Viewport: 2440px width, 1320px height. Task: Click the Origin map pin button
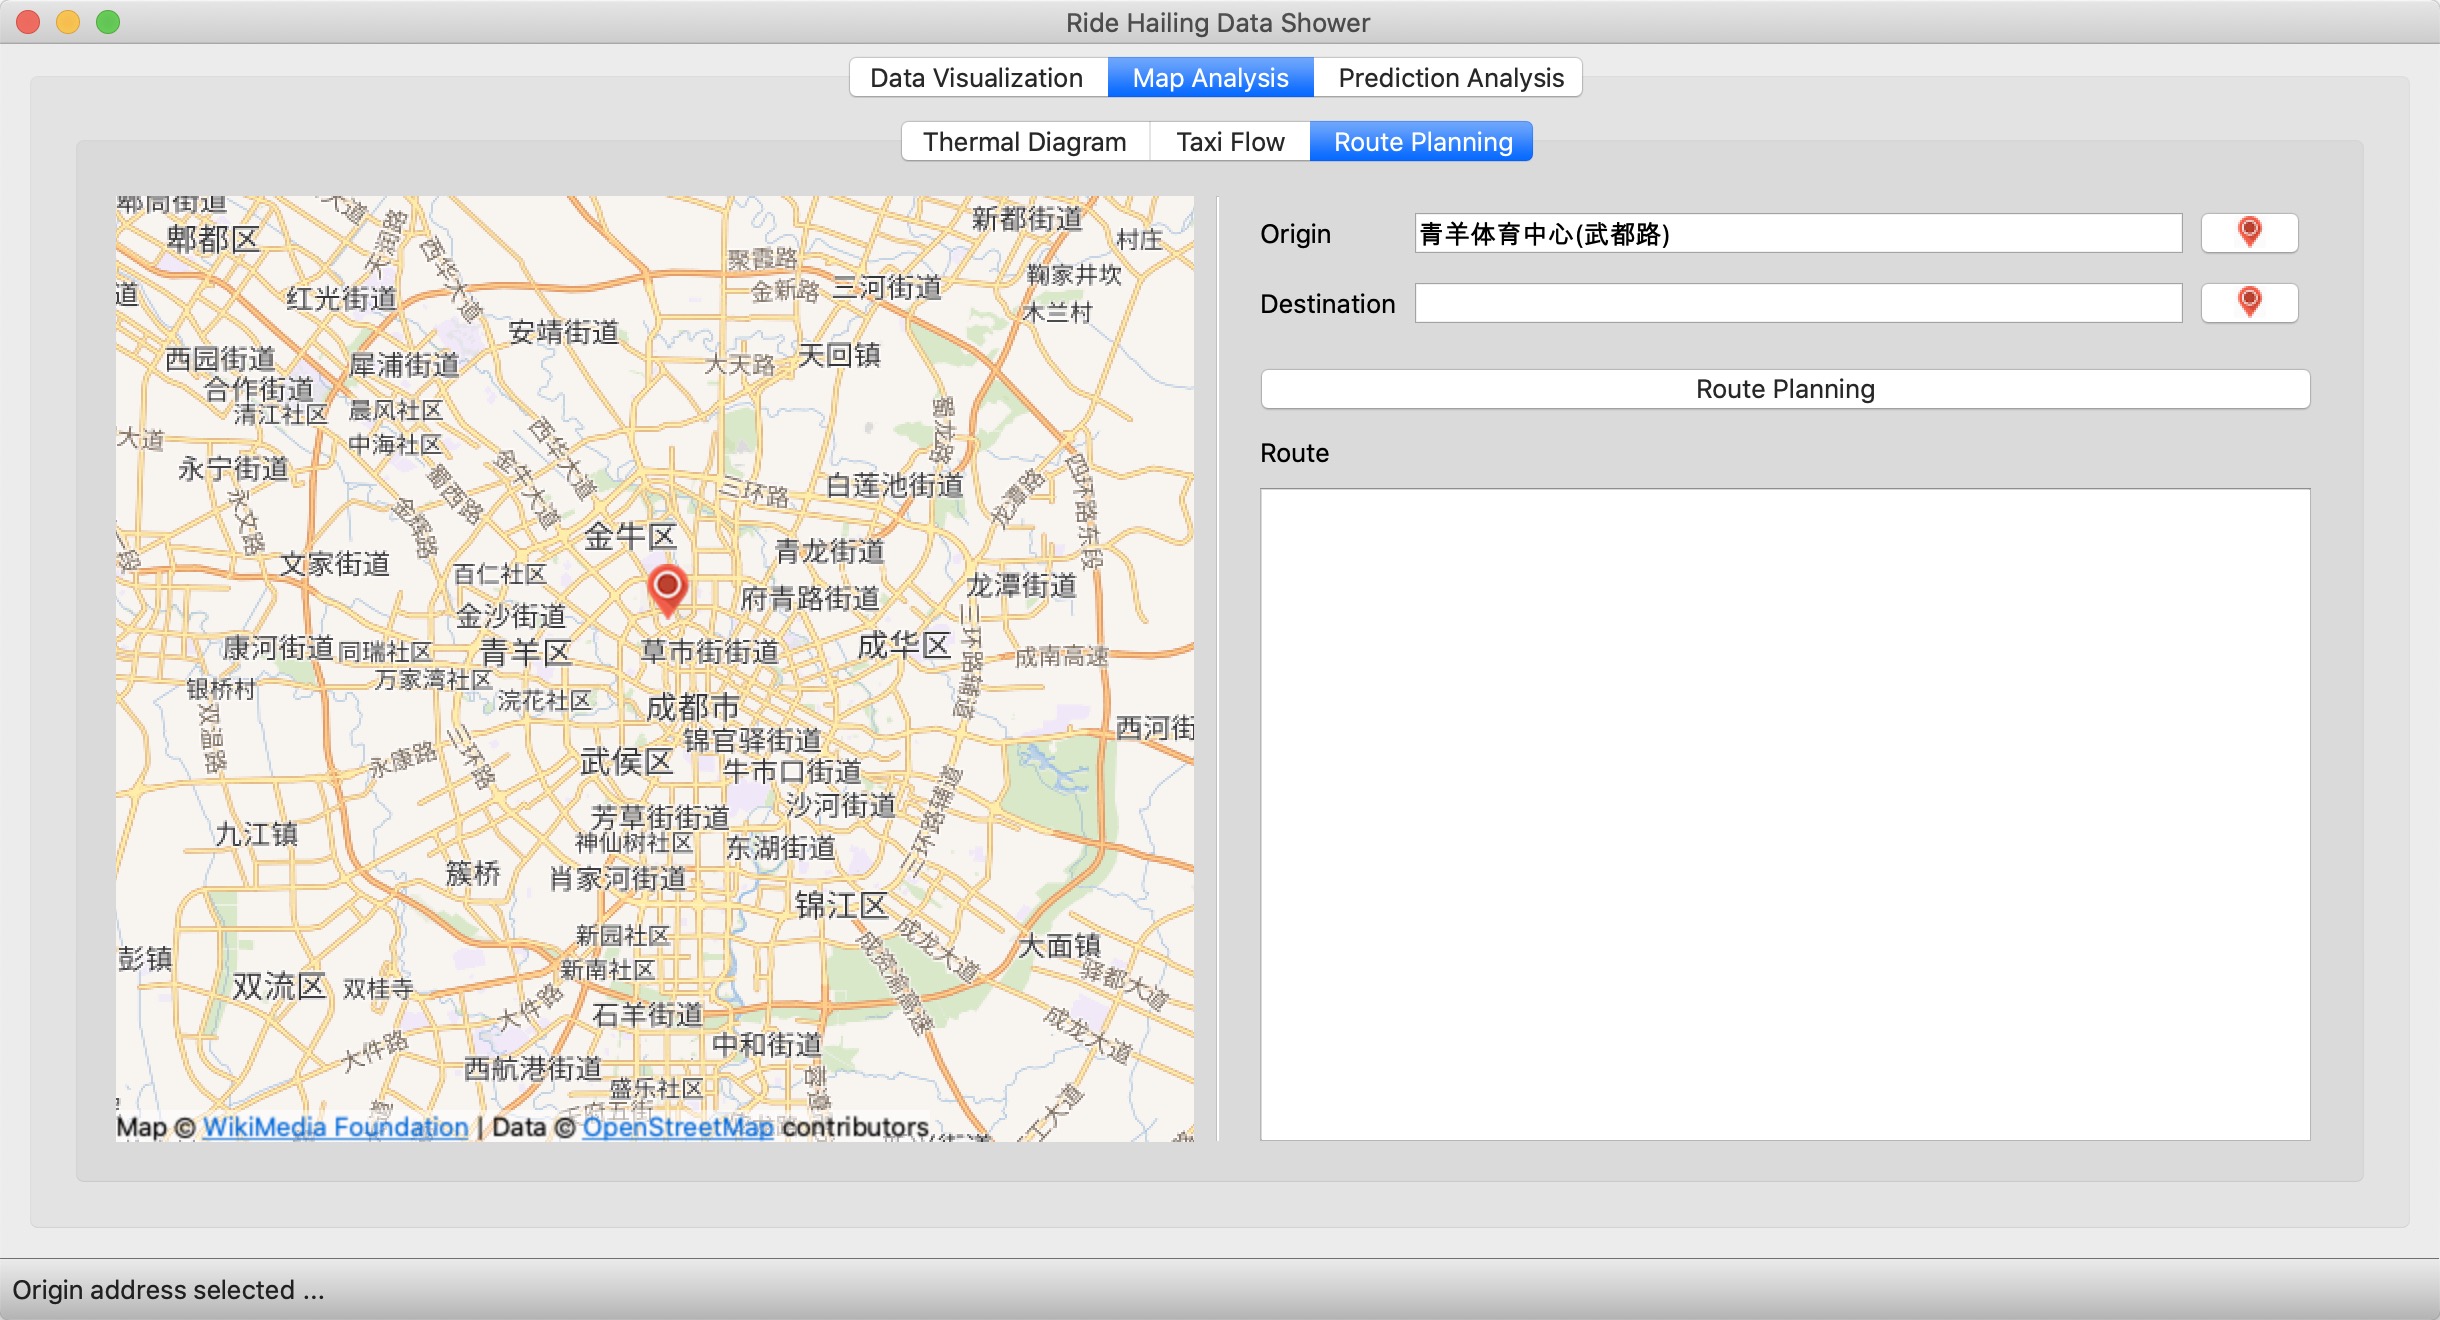pyautogui.click(x=2249, y=233)
